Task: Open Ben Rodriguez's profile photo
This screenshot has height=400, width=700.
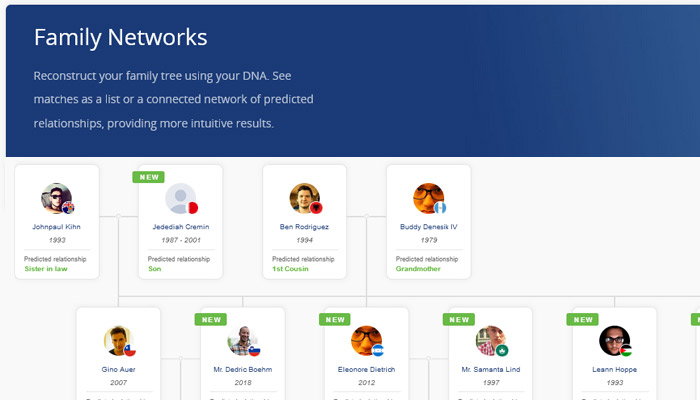Action: (304, 198)
